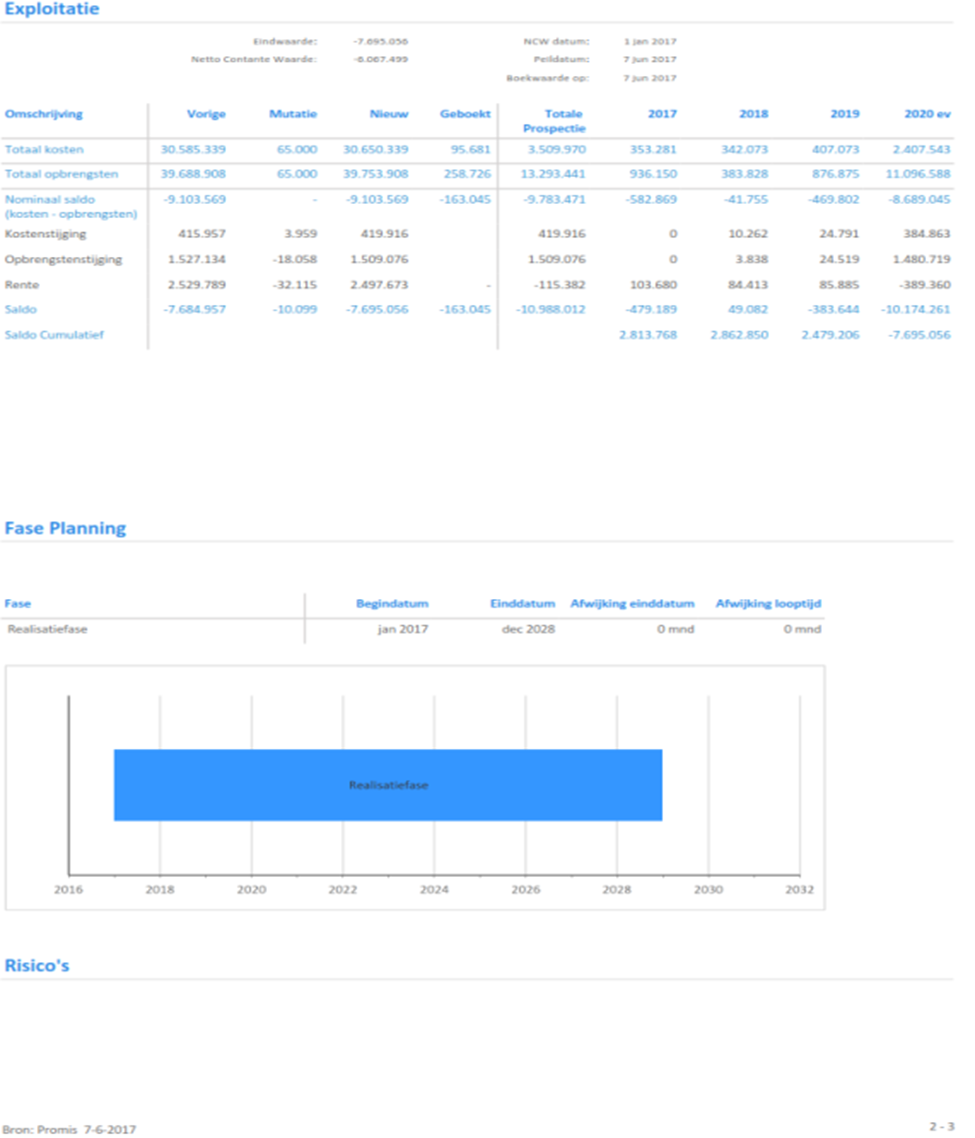Viewport: 975px width, 1138px height.
Task: Click the value 13.293.441 in Totaal opbrengsten
Action: click(553, 174)
